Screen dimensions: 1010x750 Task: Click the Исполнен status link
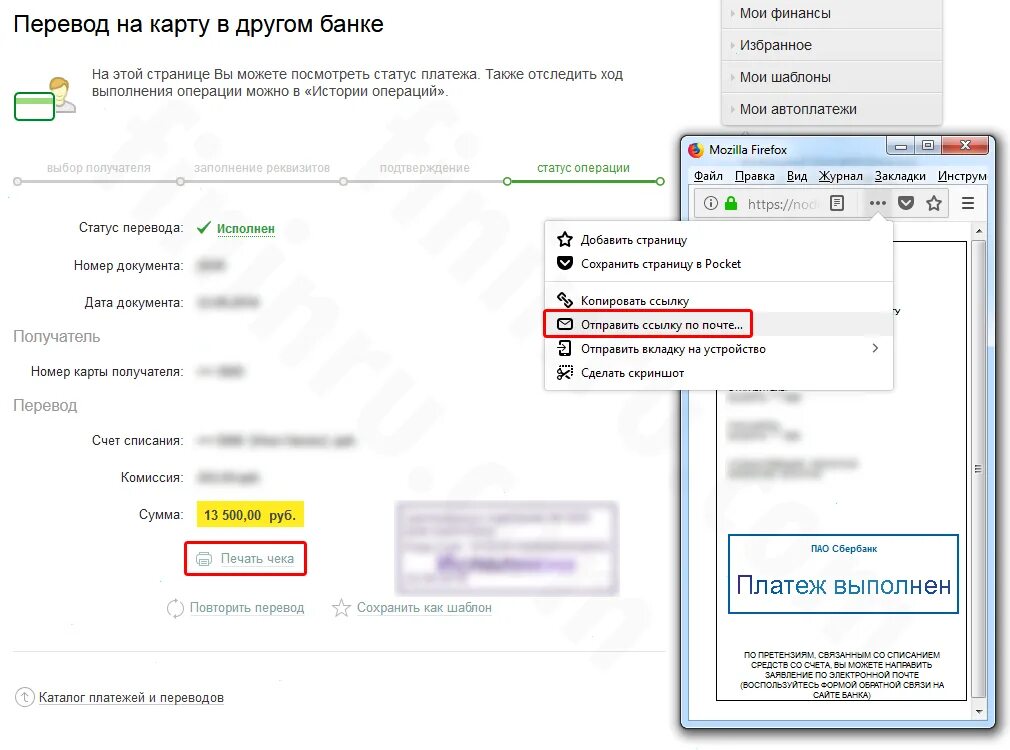245,229
